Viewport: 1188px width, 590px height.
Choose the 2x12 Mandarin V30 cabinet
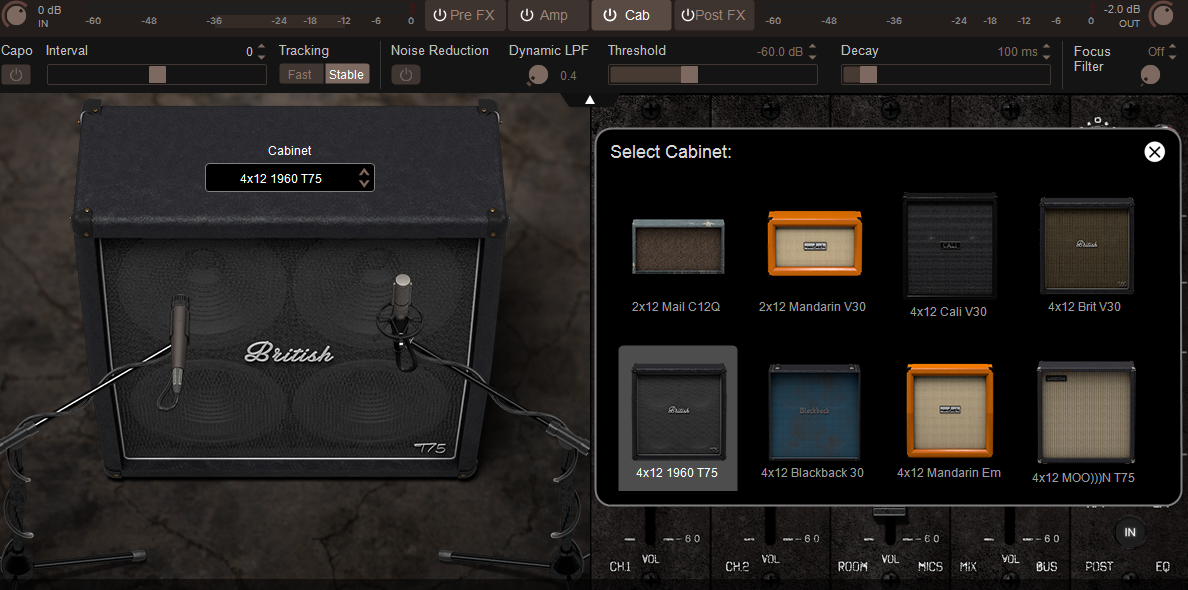coord(813,243)
